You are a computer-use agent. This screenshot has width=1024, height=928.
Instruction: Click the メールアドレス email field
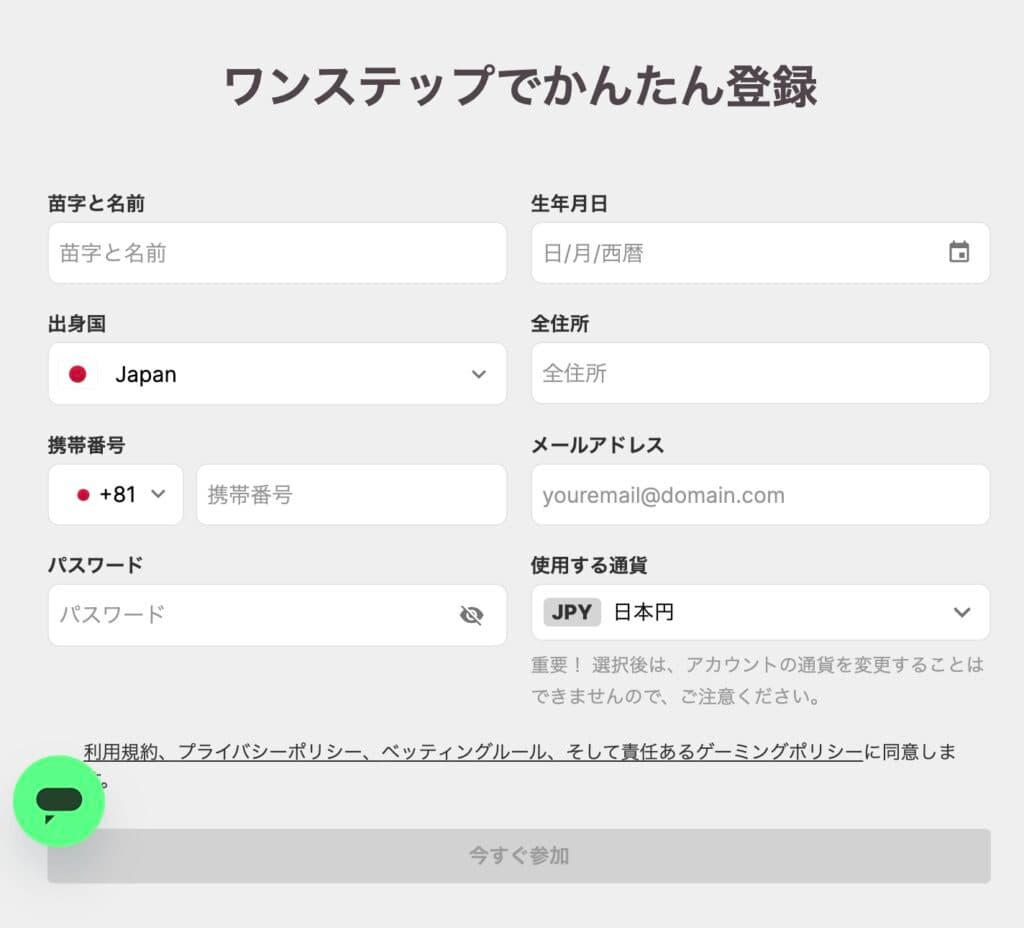pyautogui.click(x=760, y=495)
